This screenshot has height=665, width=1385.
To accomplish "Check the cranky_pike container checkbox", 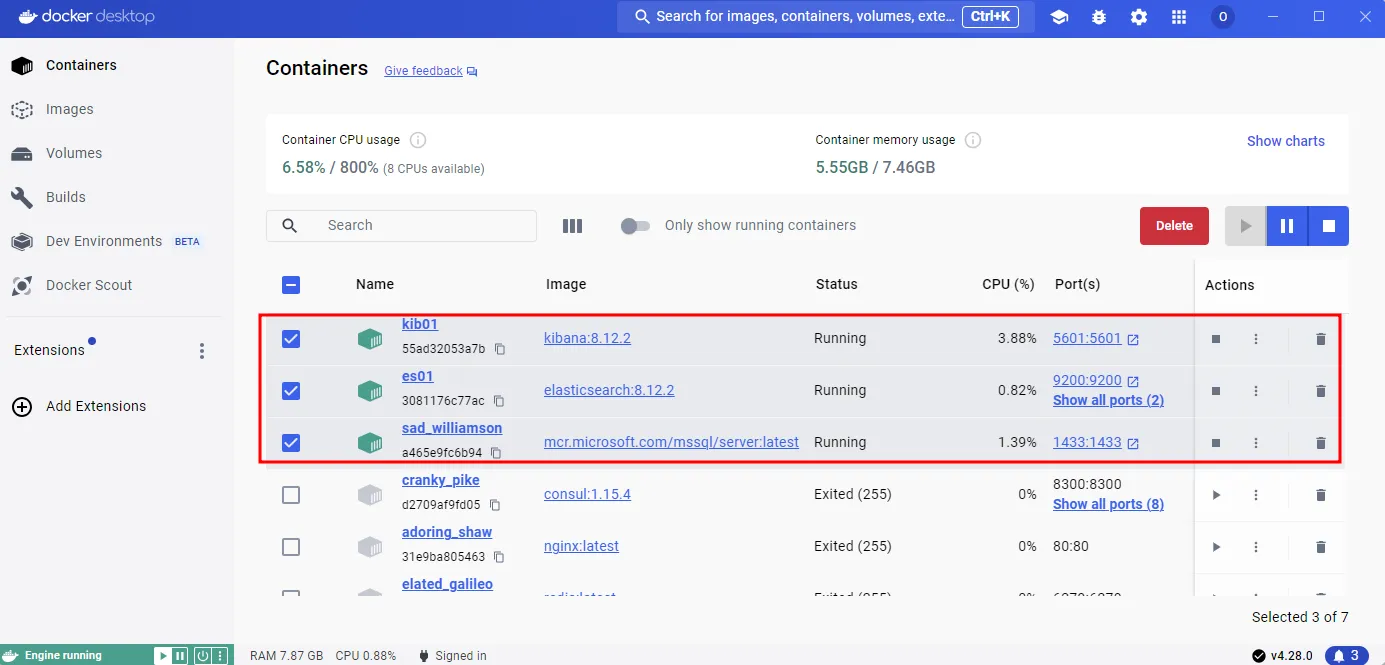I will 291,495.
